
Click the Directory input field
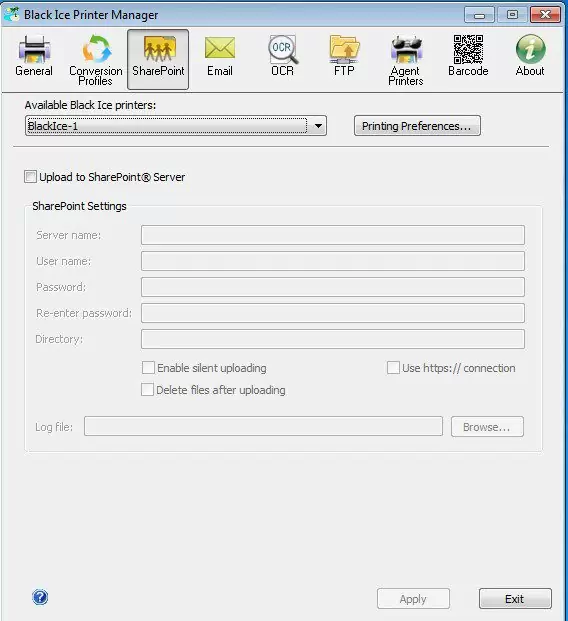(333, 339)
